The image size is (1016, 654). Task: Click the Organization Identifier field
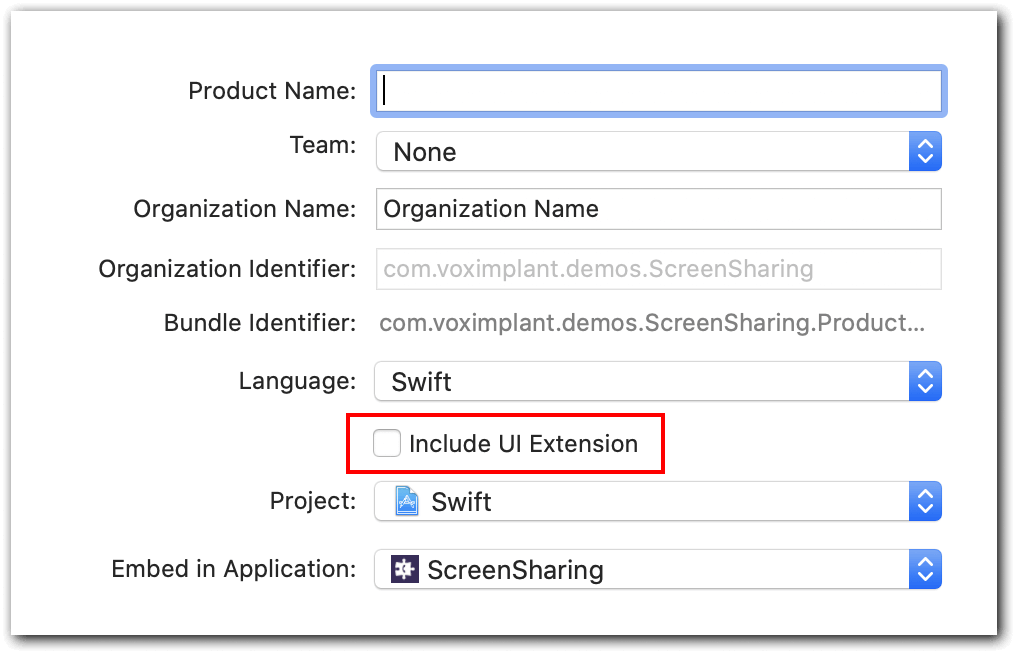click(x=658, y=269)
